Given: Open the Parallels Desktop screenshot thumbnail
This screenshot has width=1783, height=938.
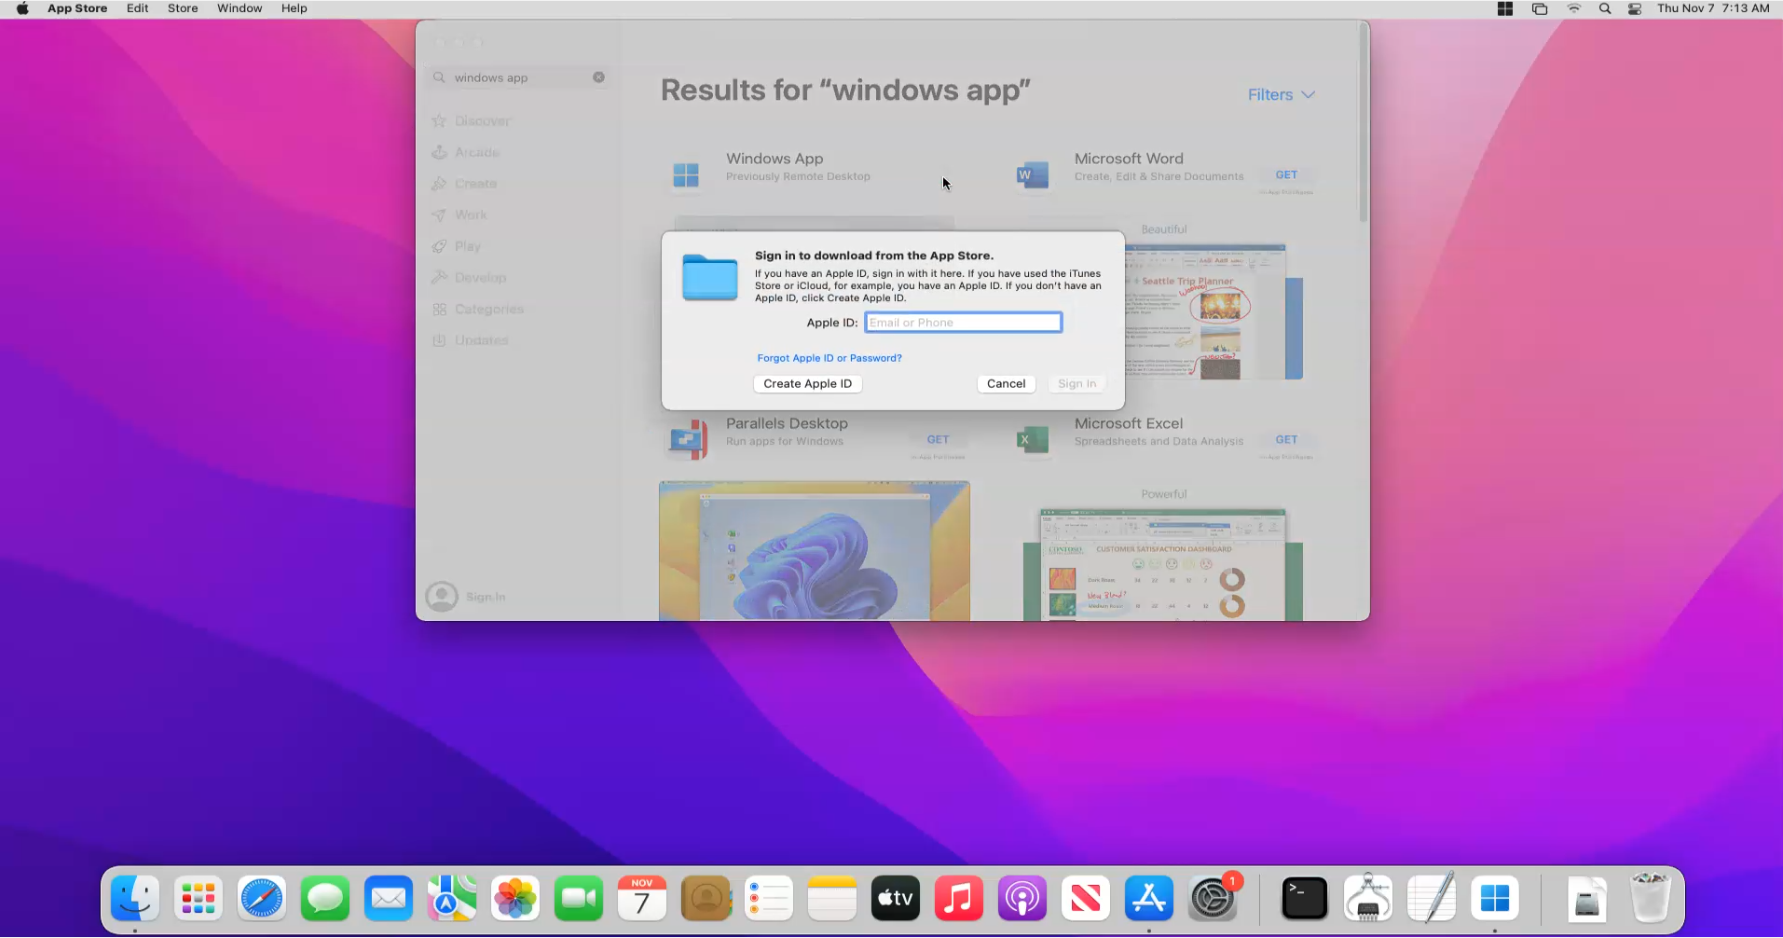Looking at the screenshot, I should (x=814, y=550).
